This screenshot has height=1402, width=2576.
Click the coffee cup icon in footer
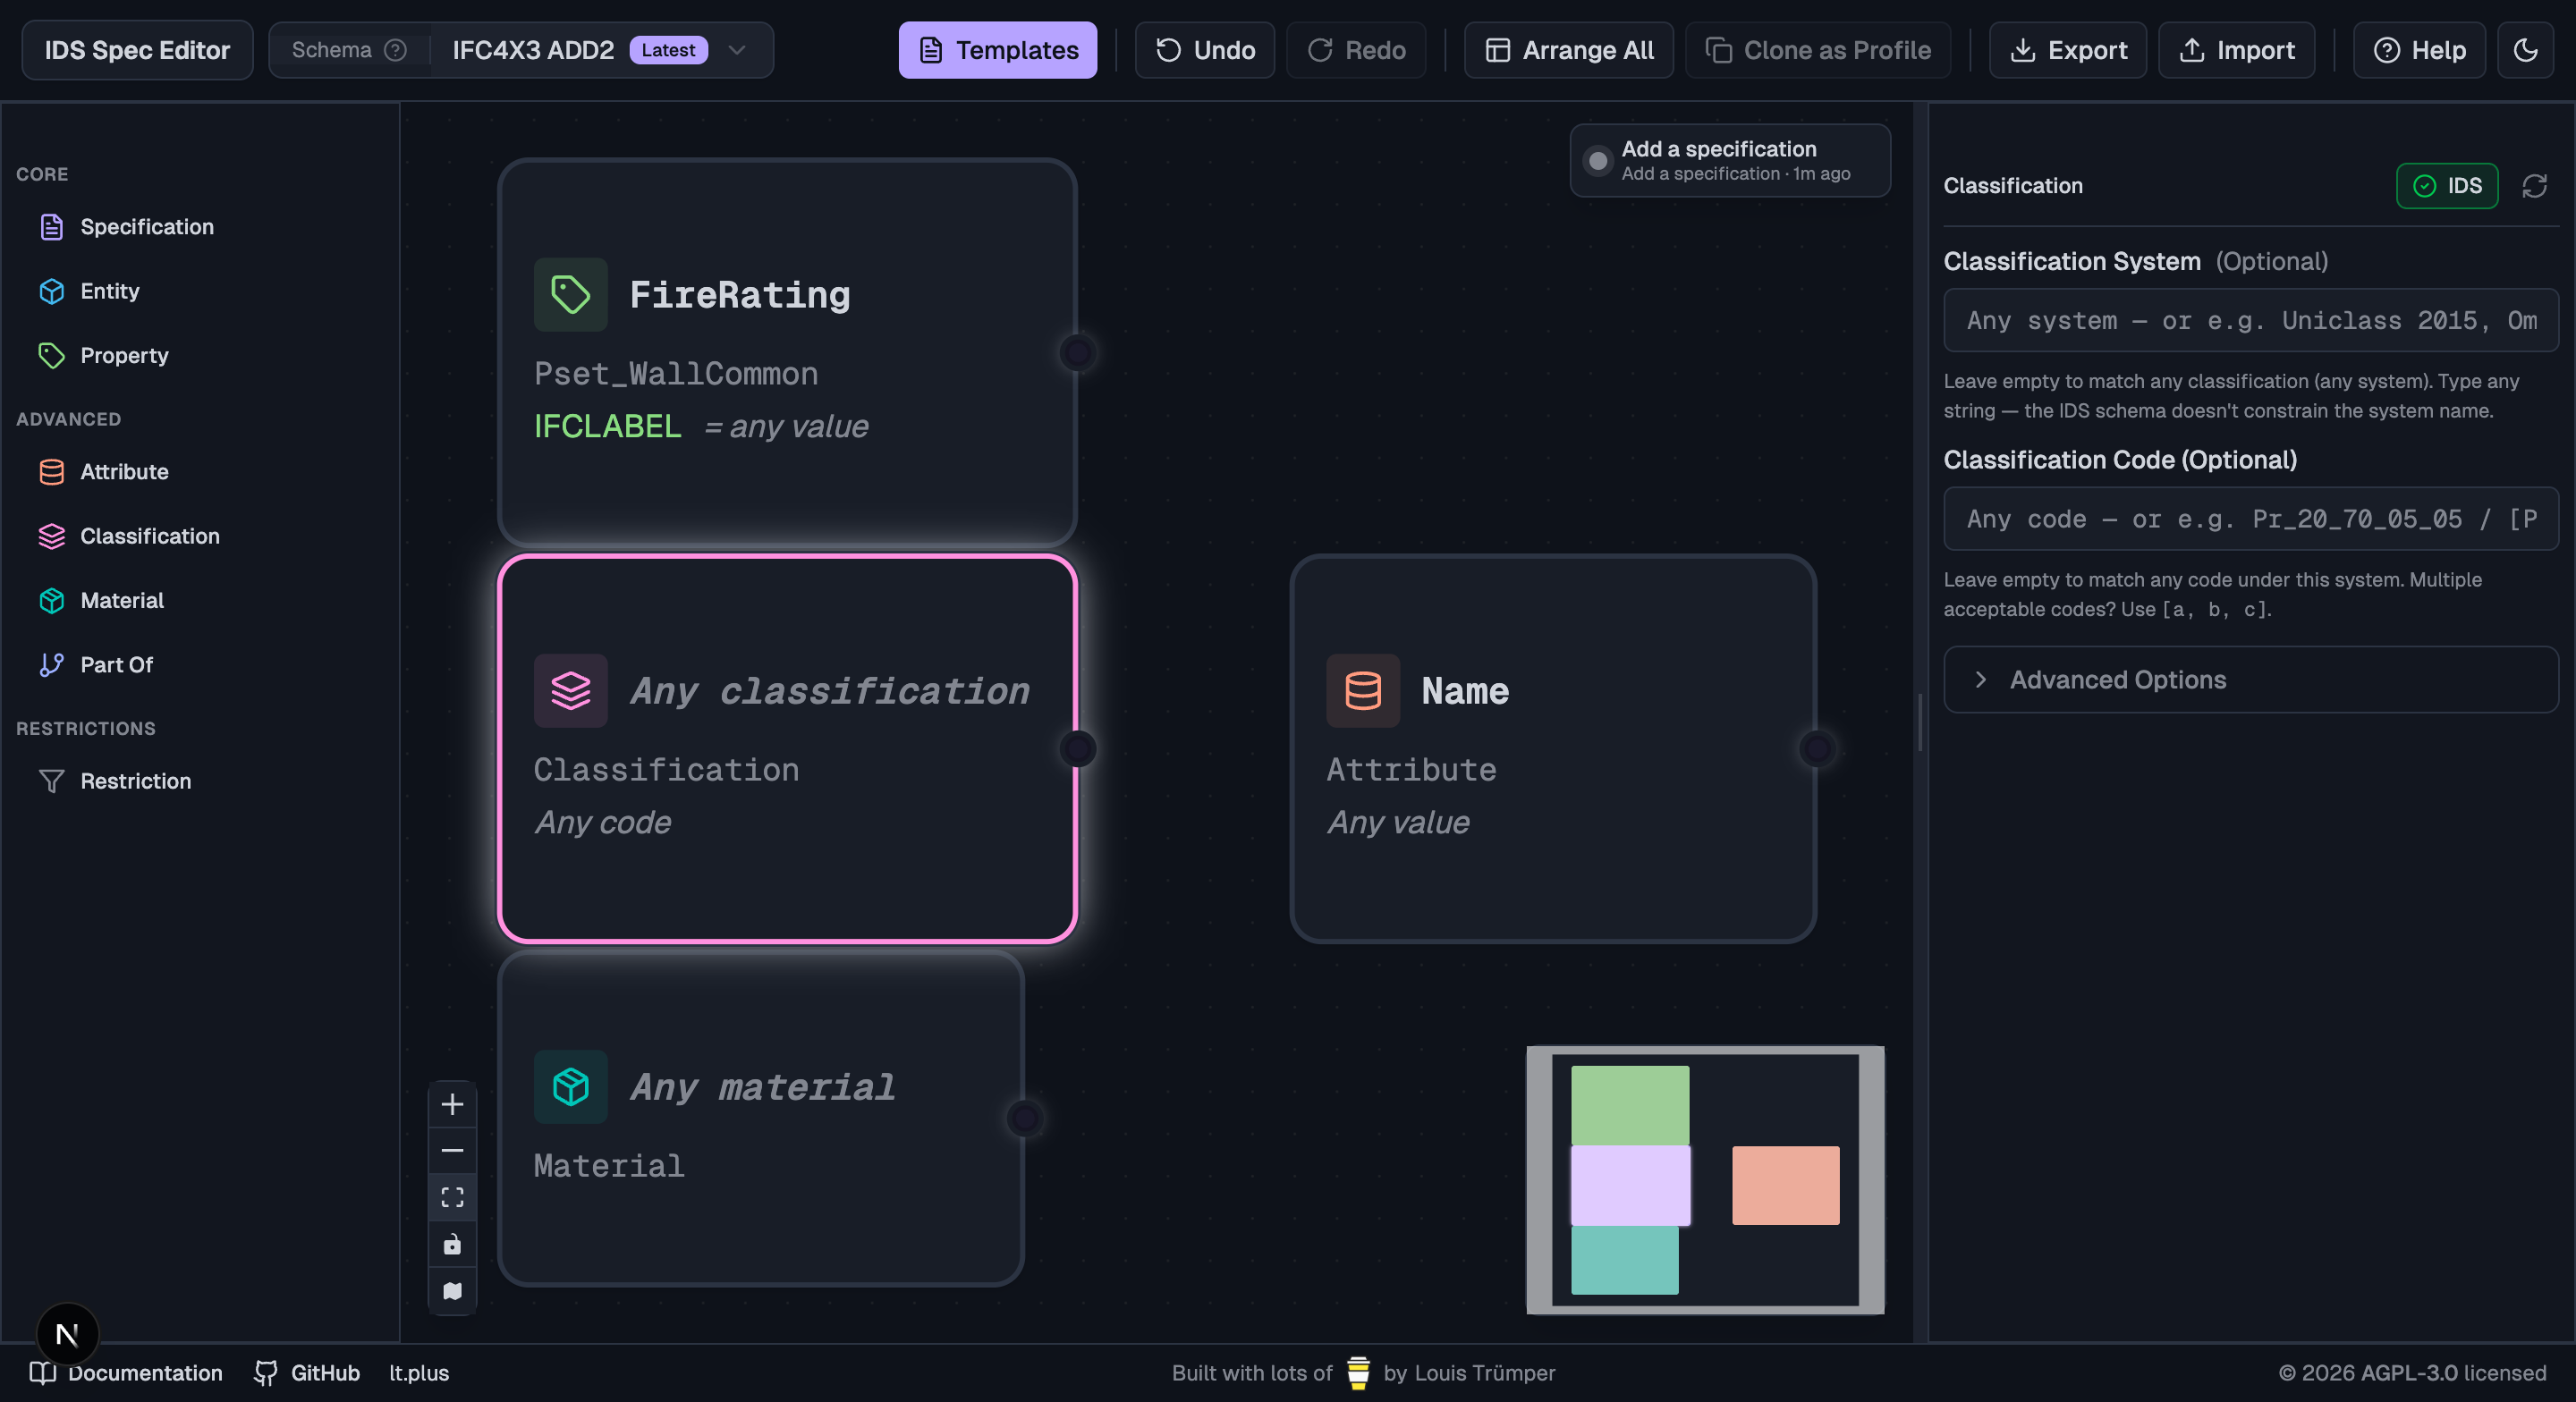[1358, 1373]
